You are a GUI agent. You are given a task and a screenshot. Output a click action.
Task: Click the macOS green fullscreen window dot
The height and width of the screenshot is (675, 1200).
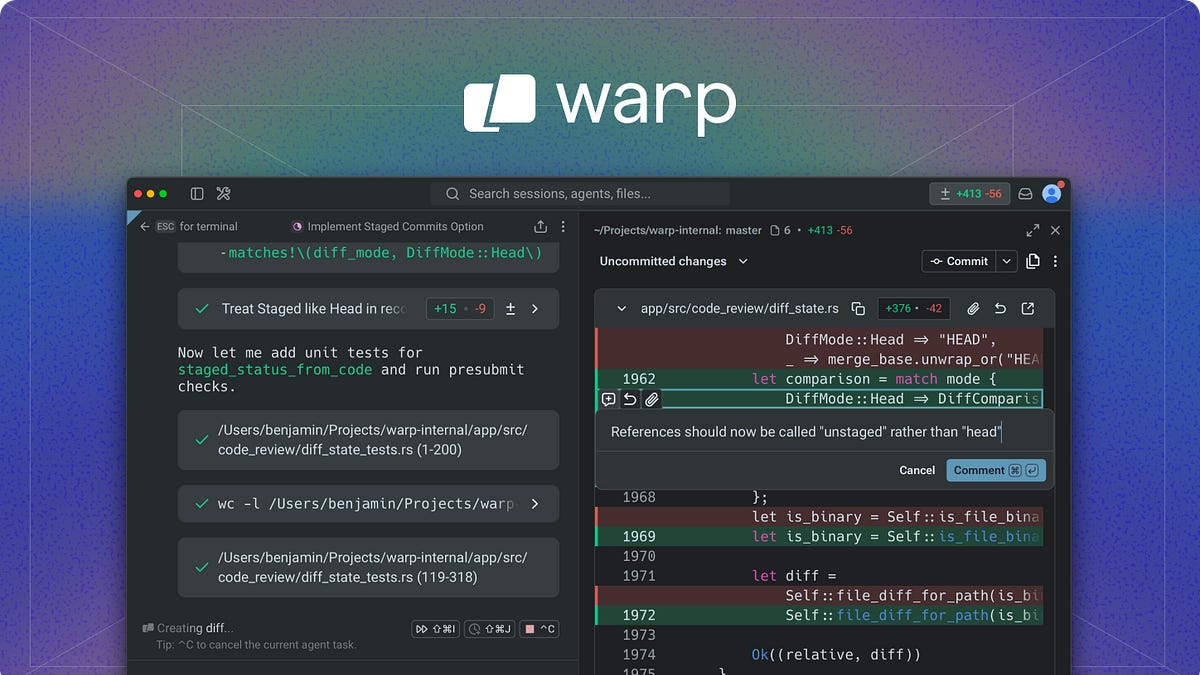(163, 194)
